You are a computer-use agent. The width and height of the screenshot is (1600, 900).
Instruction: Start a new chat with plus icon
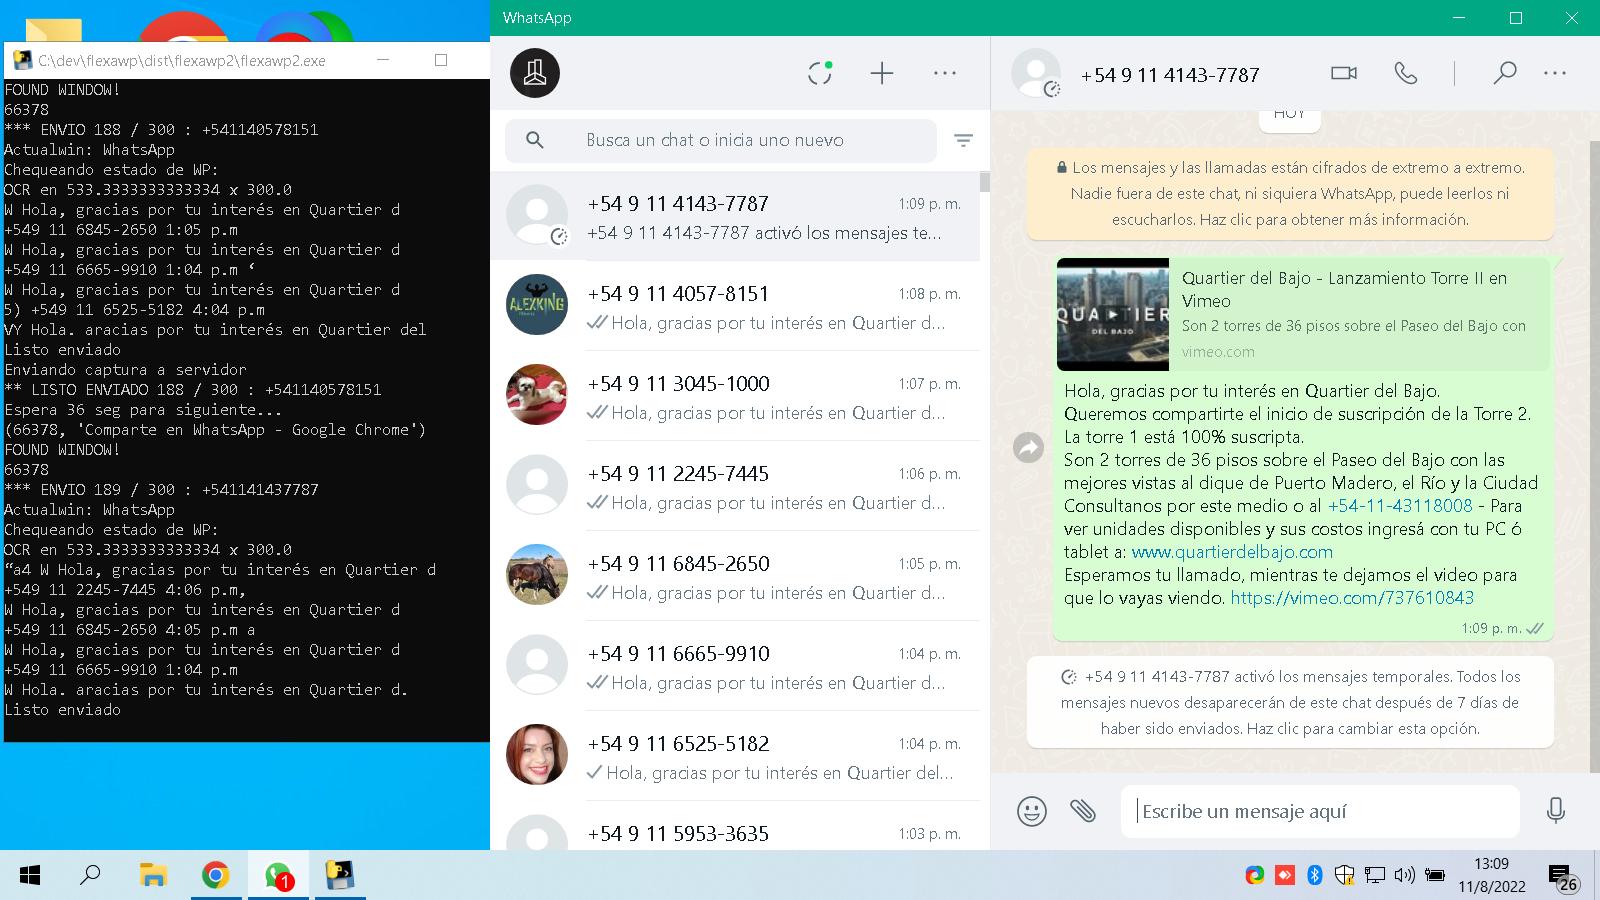882,73
